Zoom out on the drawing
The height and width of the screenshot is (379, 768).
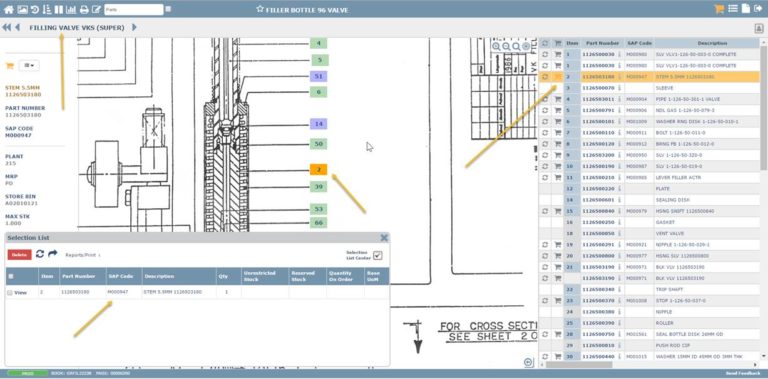(506, 47)
